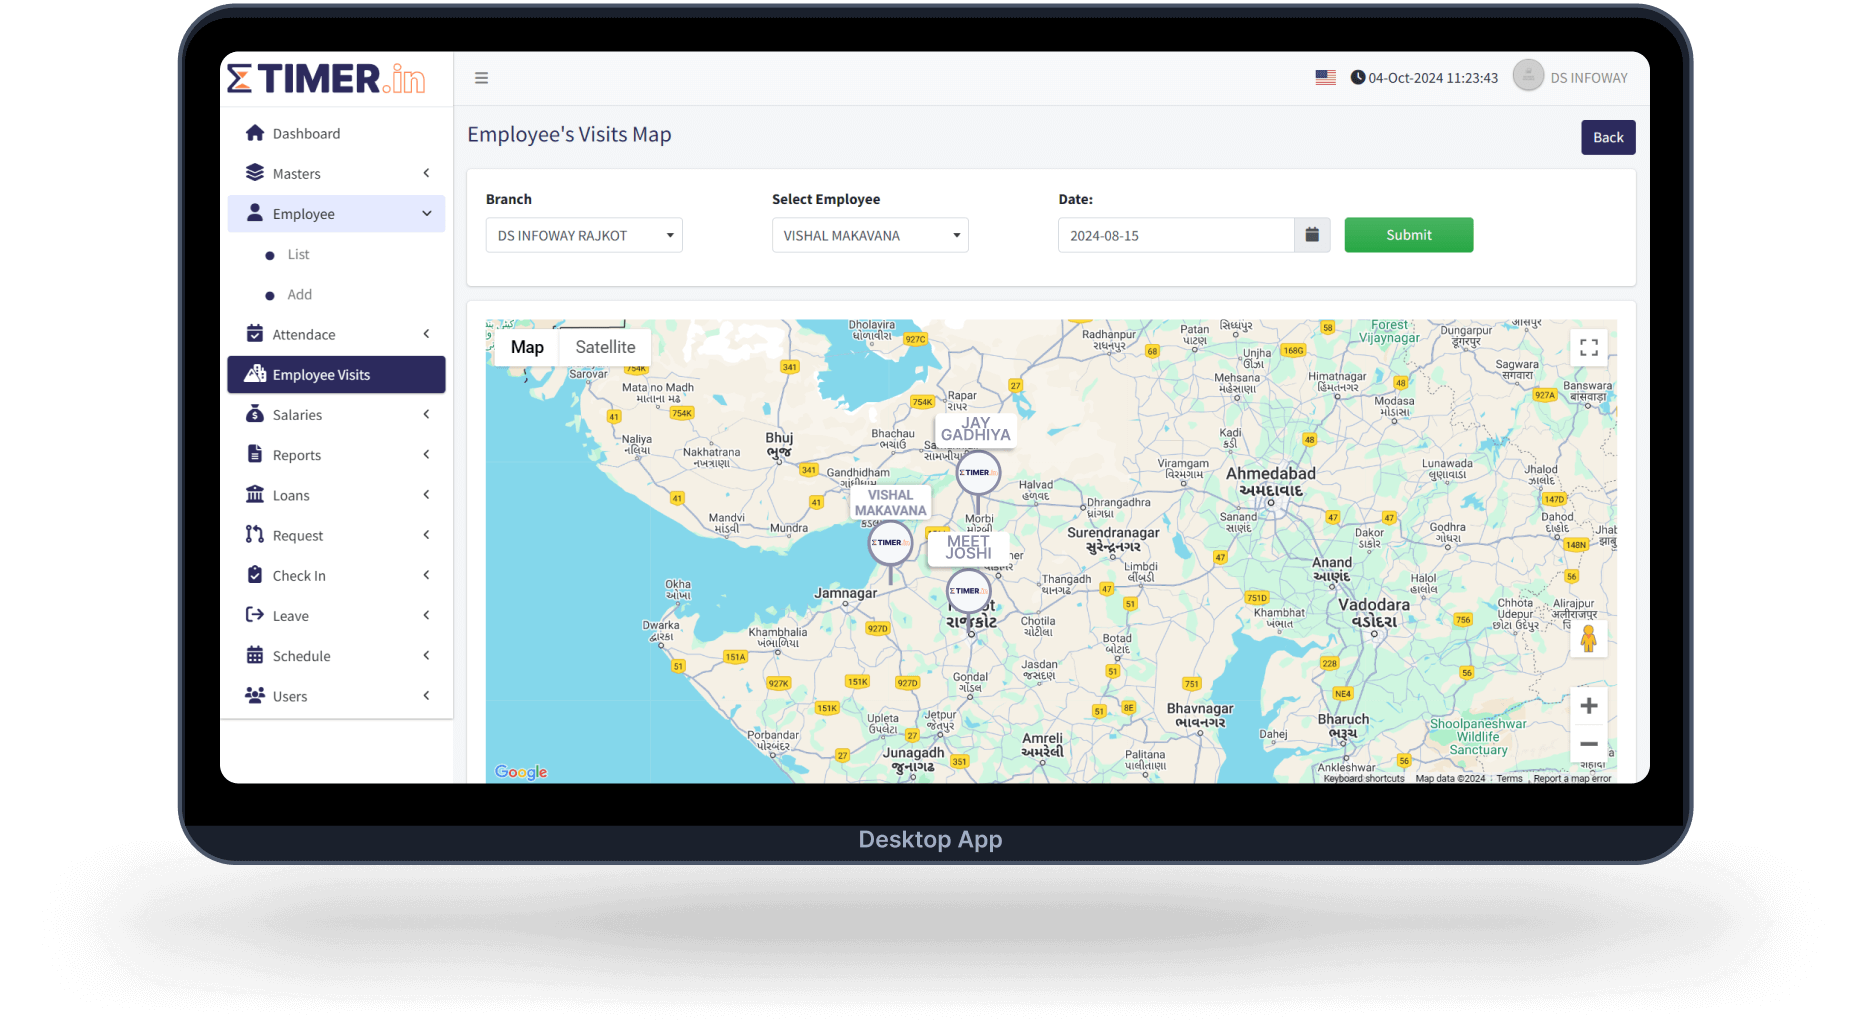Zoom out on the map
Screen dimensions: 1864x1022
(1588, 744)
